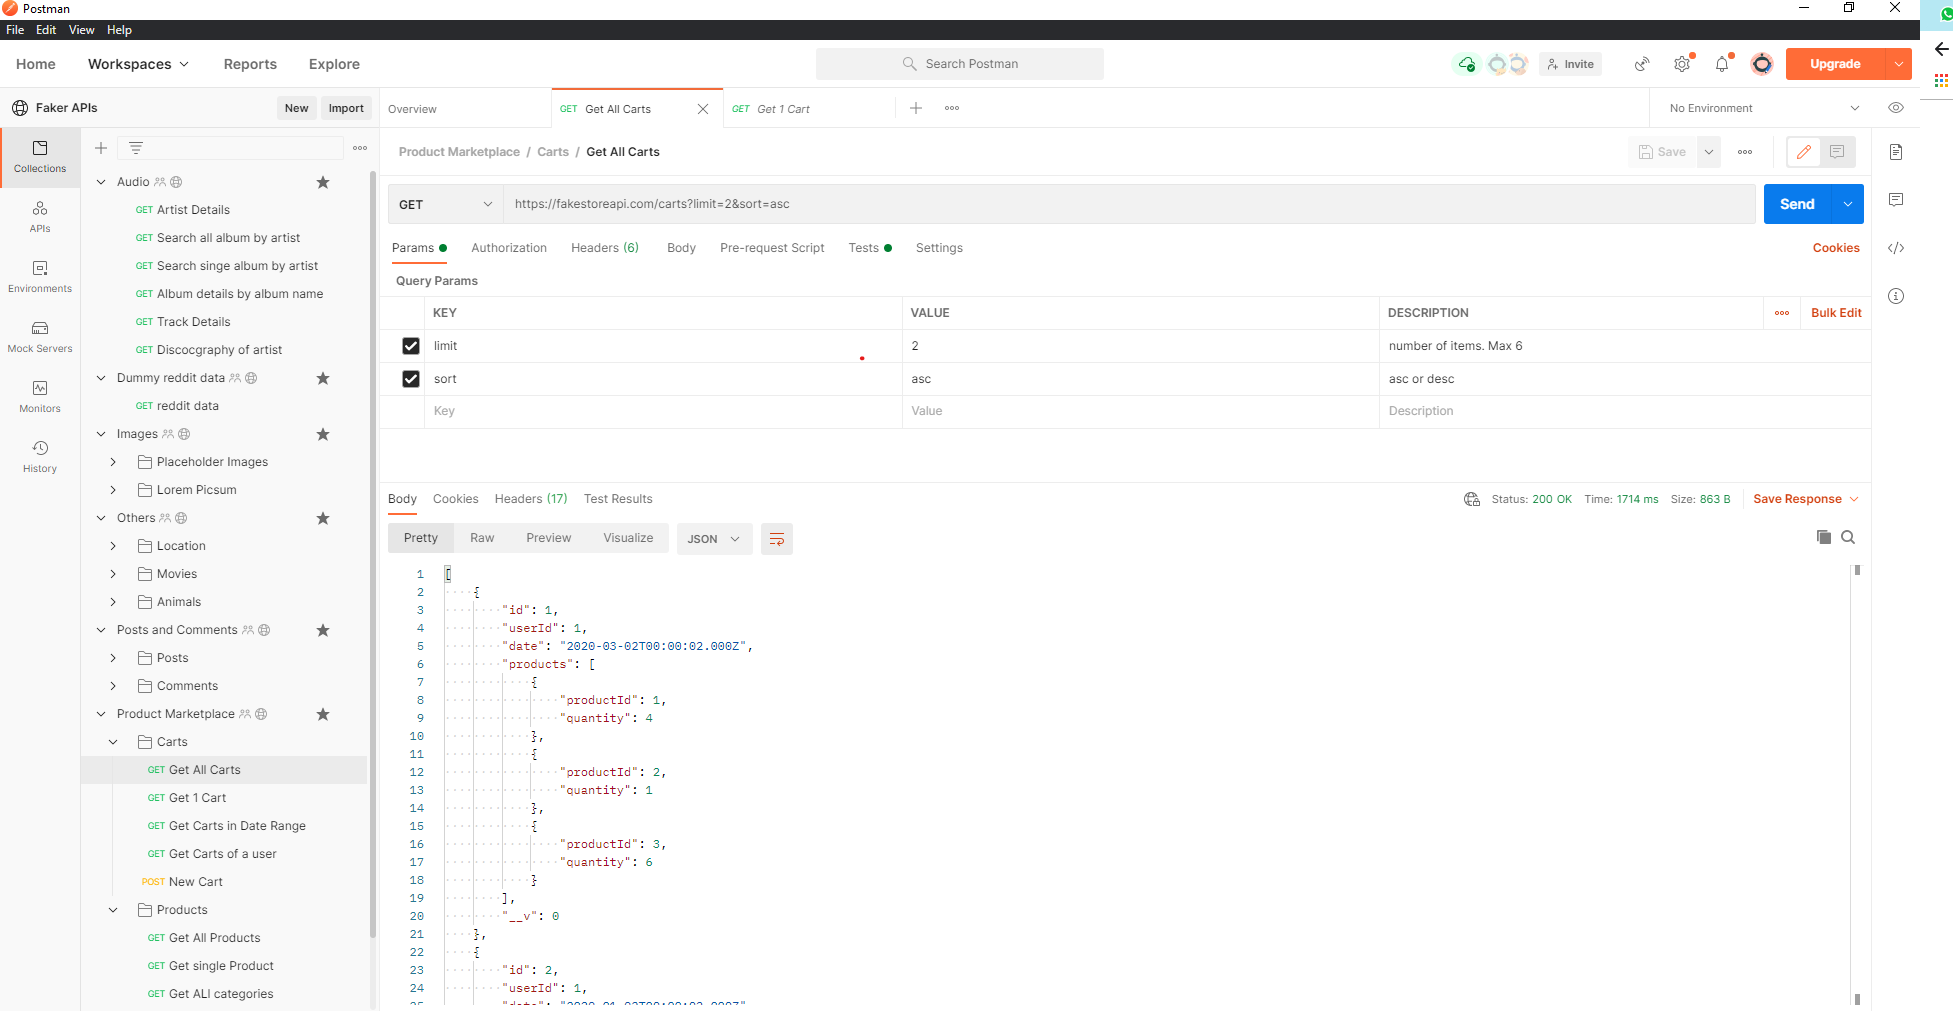Open the Cookies link
The width and height of the screenshot is (1953, 1011).
pyautogui.click(x=1836, y=248)
